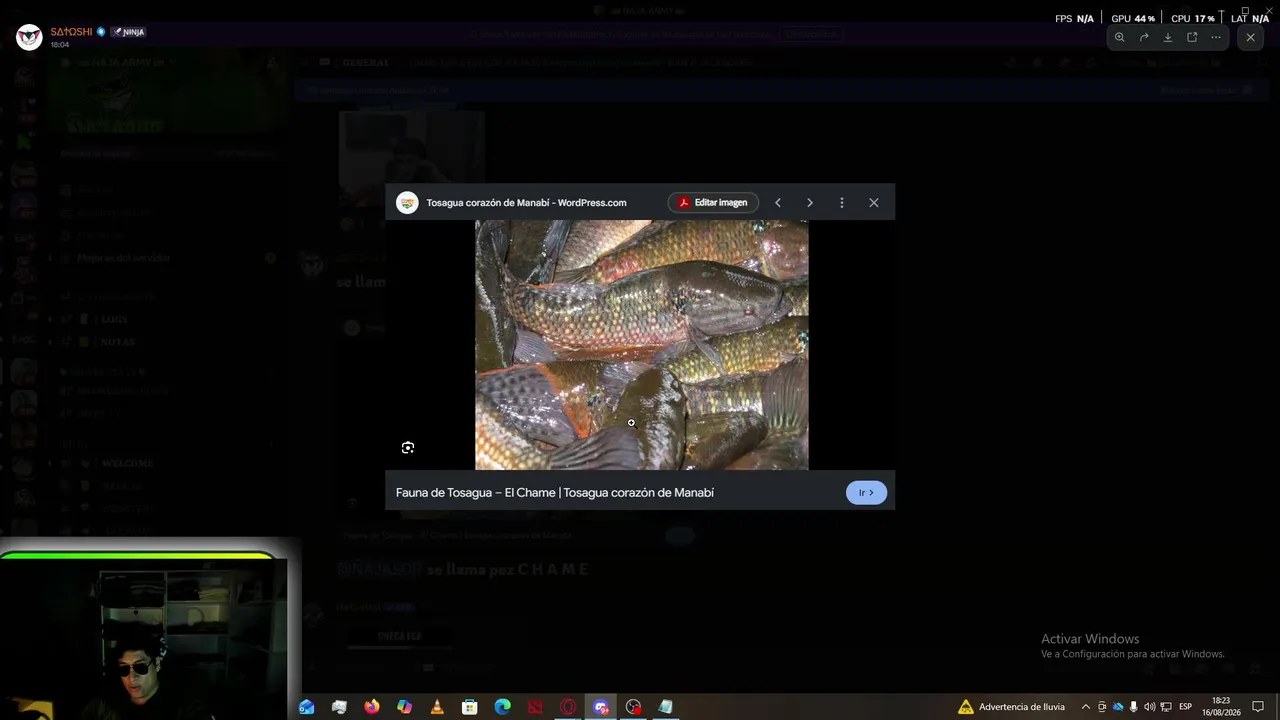
Task: Click the Tosagua site favicon
Action: click(x=407, y=203)
